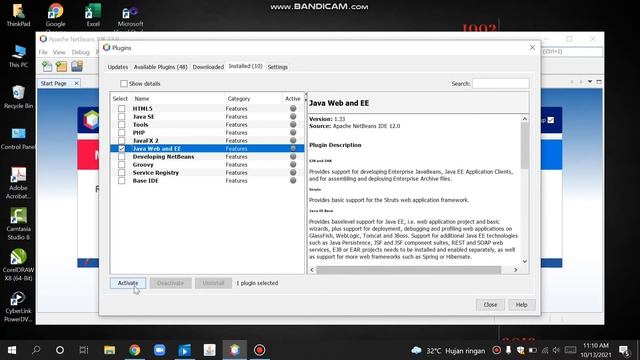640x360 pixels.
Task: Switch to the Updates tab
Action: point(118,67)
